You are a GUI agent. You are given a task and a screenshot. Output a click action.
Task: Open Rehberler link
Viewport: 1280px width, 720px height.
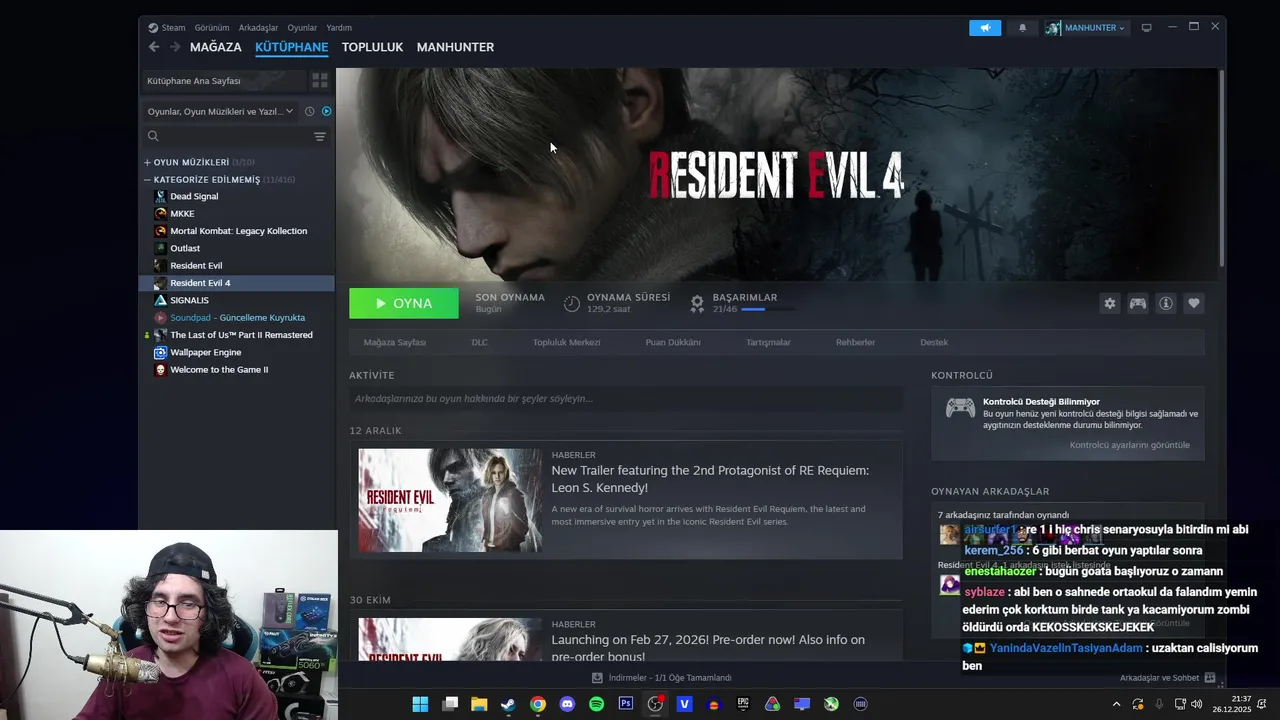[855, 342]
